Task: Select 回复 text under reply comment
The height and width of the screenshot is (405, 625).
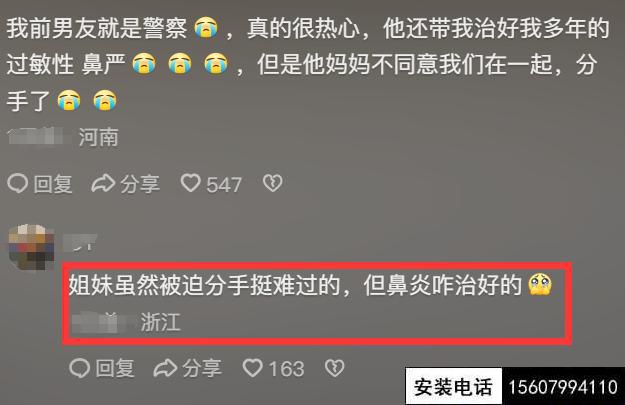Action: [x=115, y=368]
